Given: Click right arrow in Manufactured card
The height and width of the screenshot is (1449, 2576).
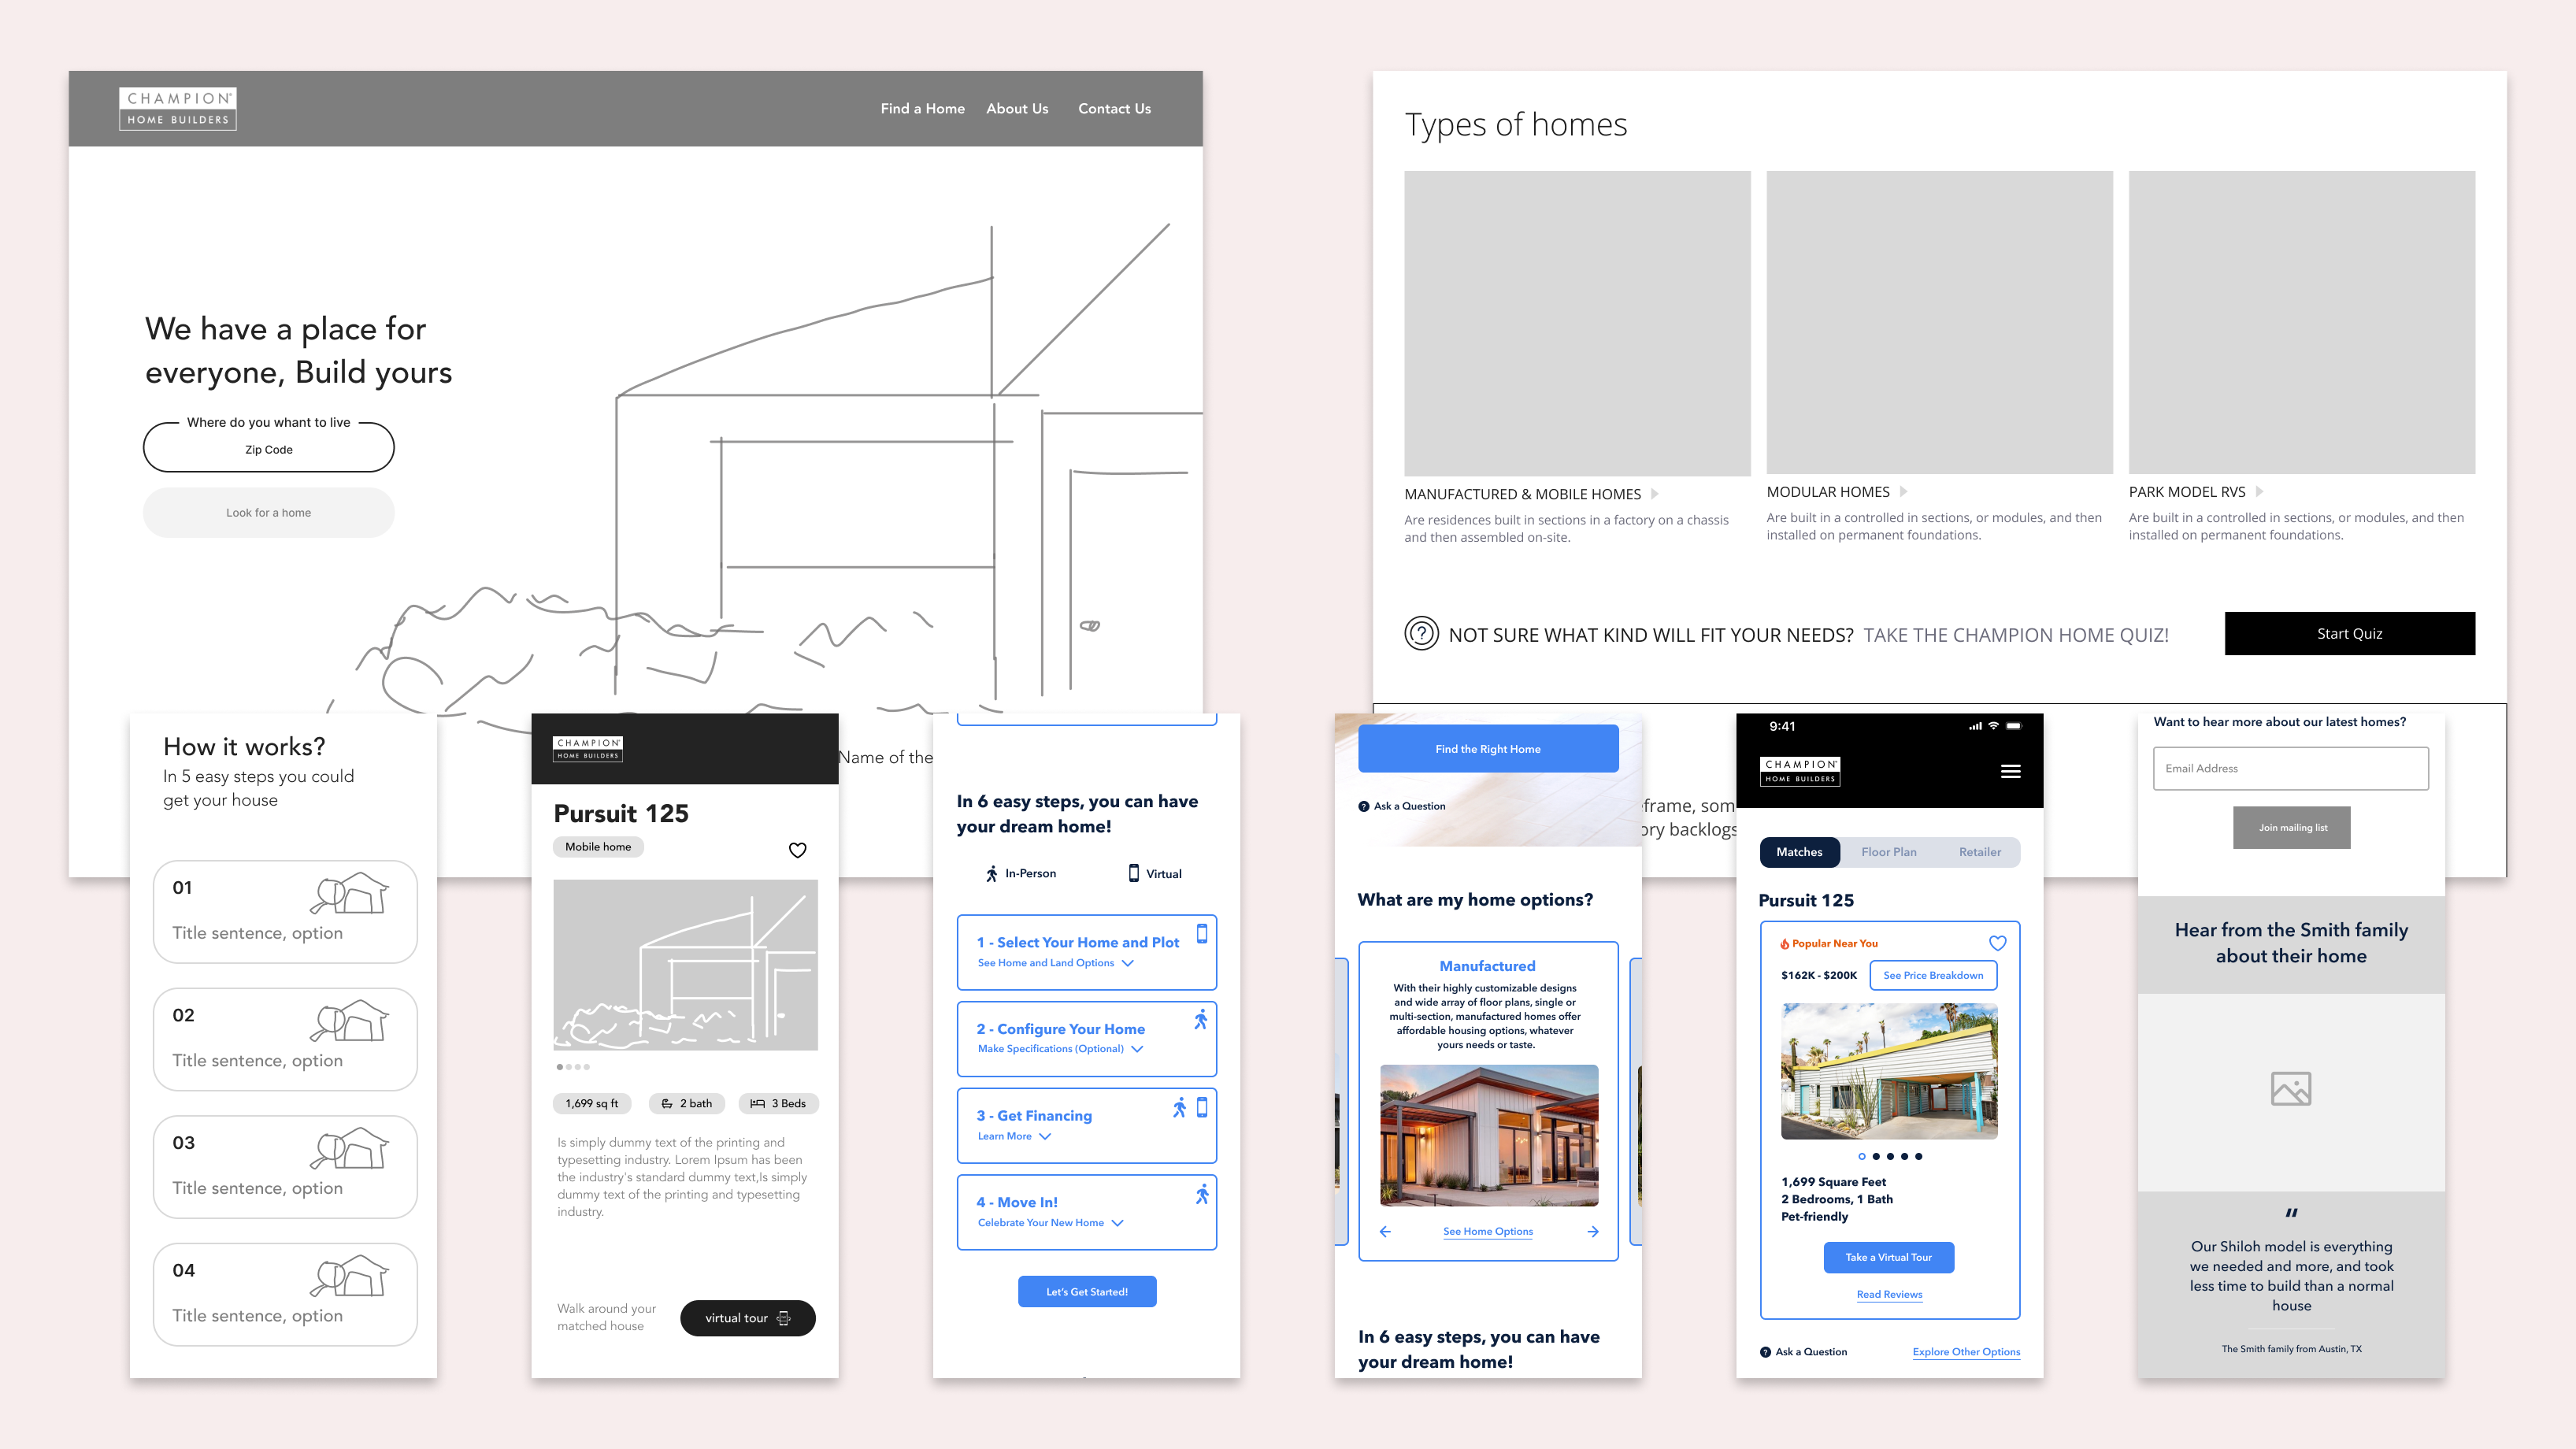Looking at the screenshot, I should 1593,1231.
